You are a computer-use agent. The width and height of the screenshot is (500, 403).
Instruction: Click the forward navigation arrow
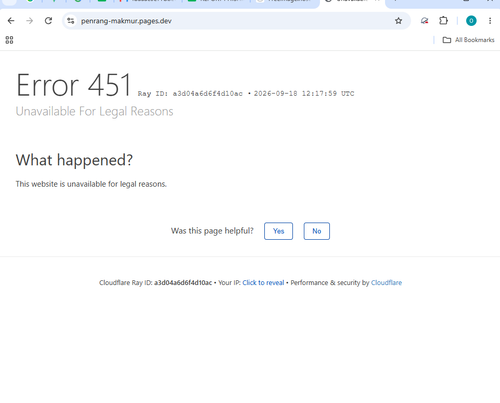click(30, 21)
